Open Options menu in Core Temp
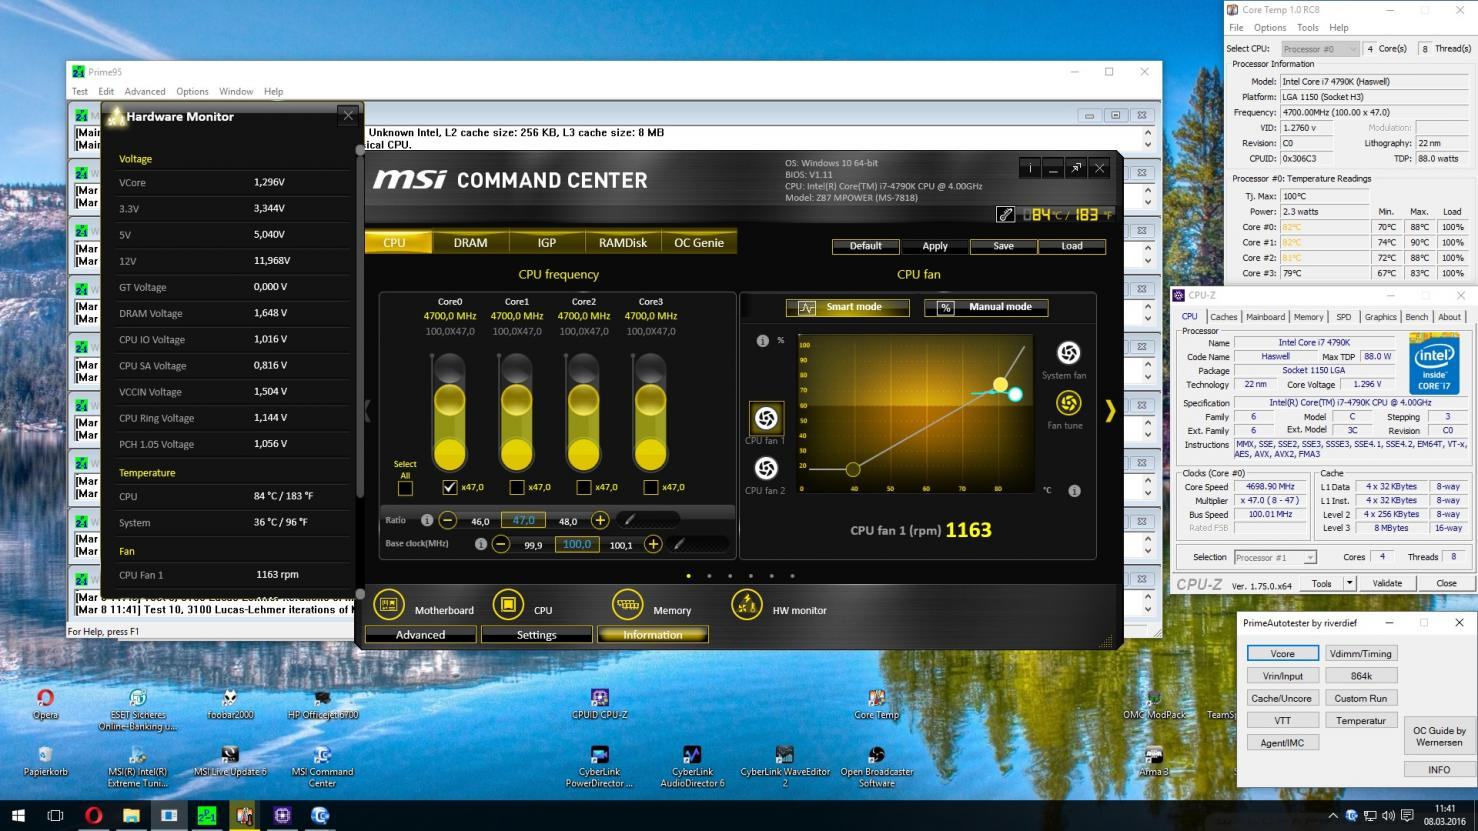Screen dimensions: 1478x831 (1269, 28)
